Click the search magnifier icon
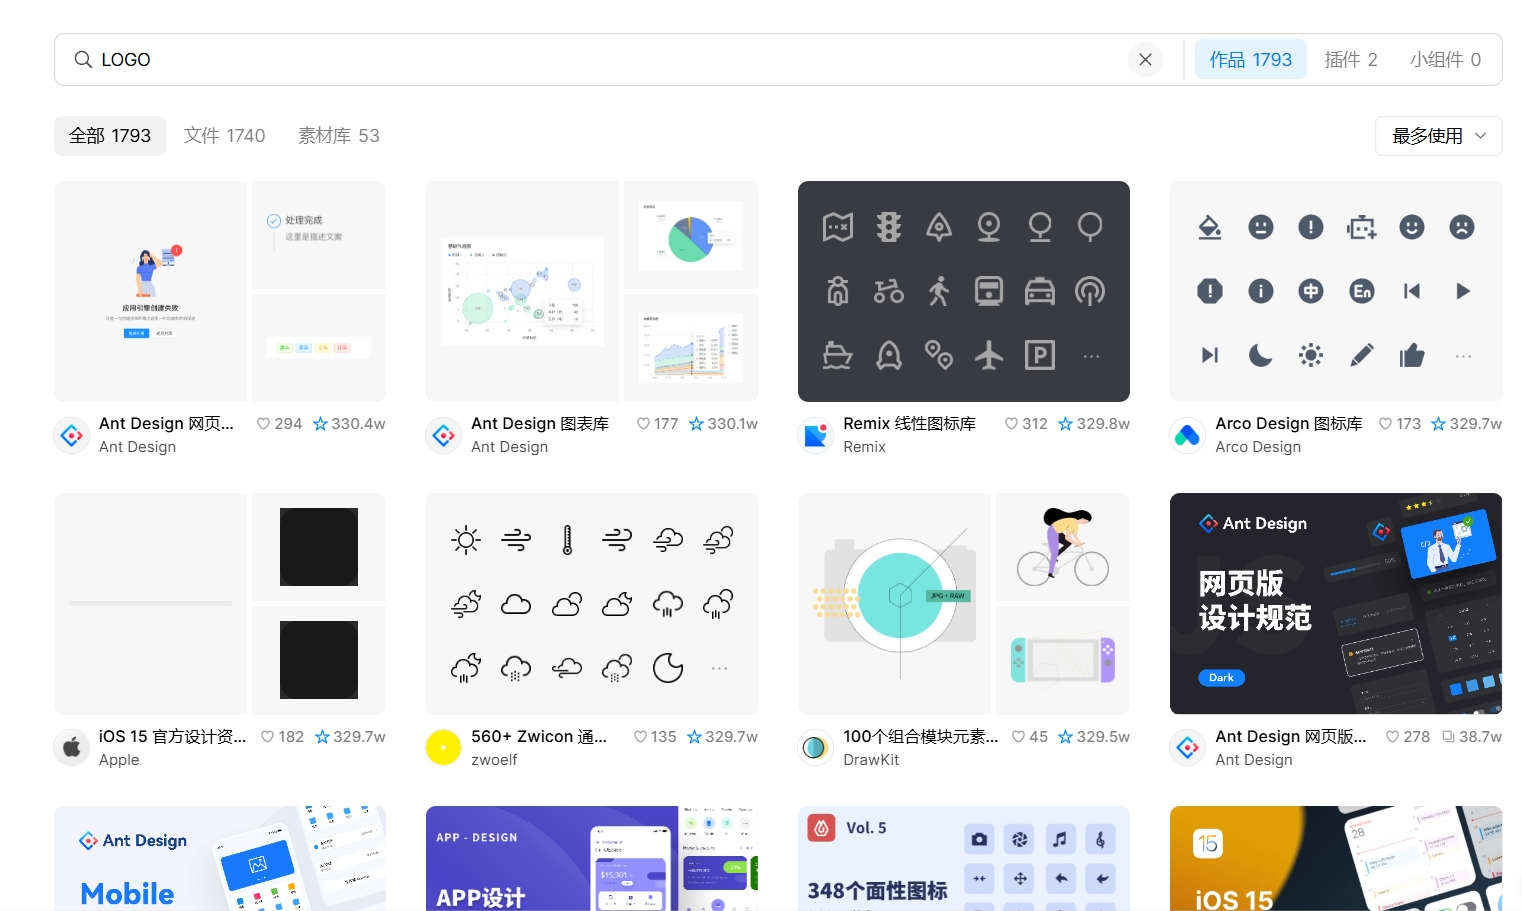 [83, 60]
